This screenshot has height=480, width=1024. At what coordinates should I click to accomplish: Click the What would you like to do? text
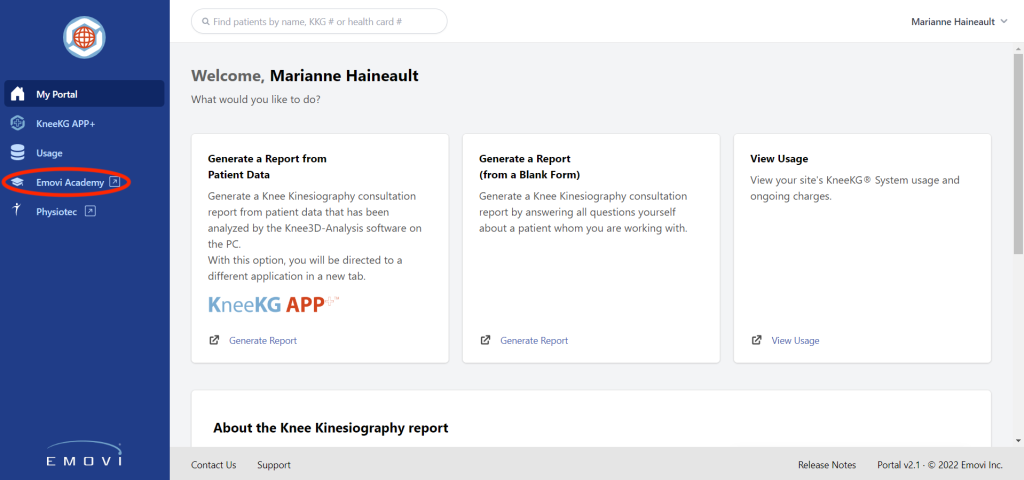pos(255,101)
